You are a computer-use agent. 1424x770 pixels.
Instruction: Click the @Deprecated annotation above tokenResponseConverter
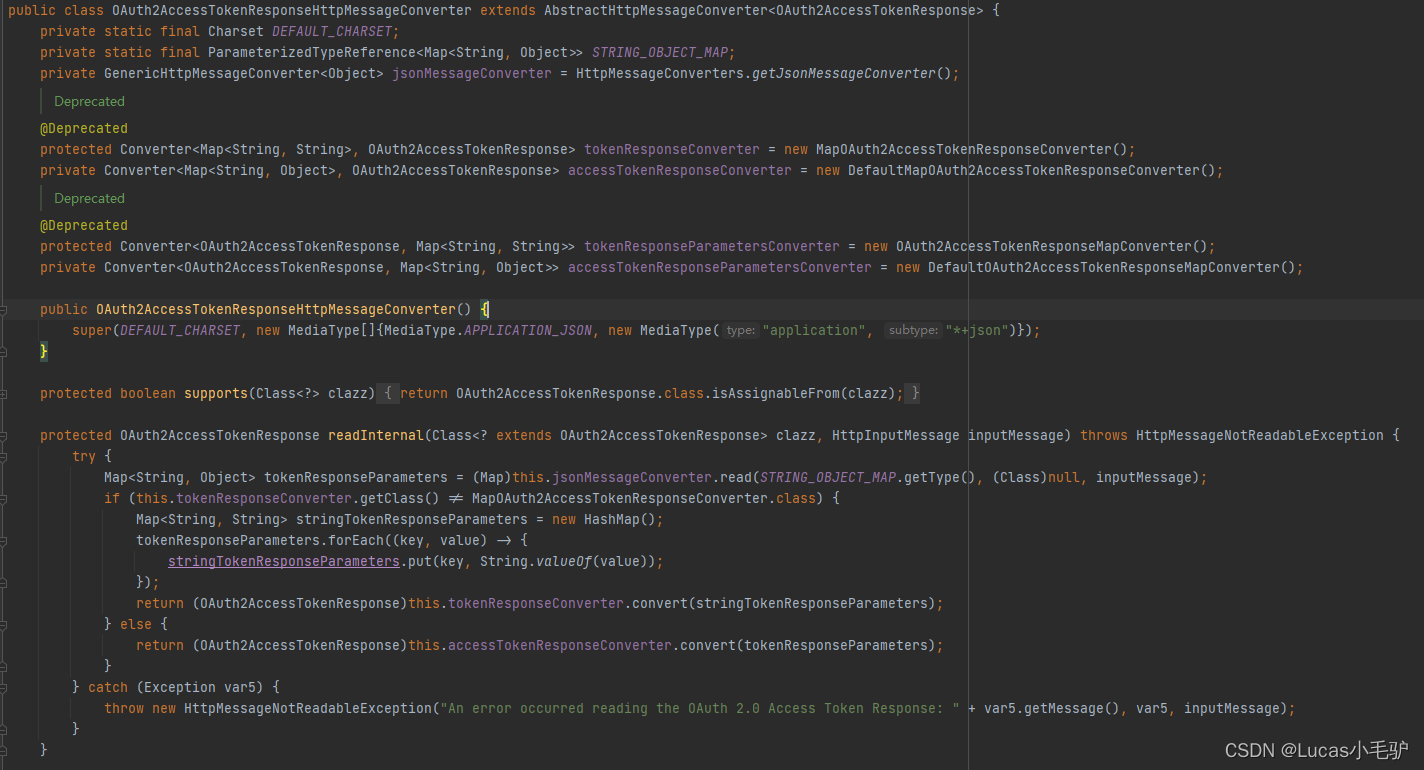pyautogui.click(x=84, y=129)
